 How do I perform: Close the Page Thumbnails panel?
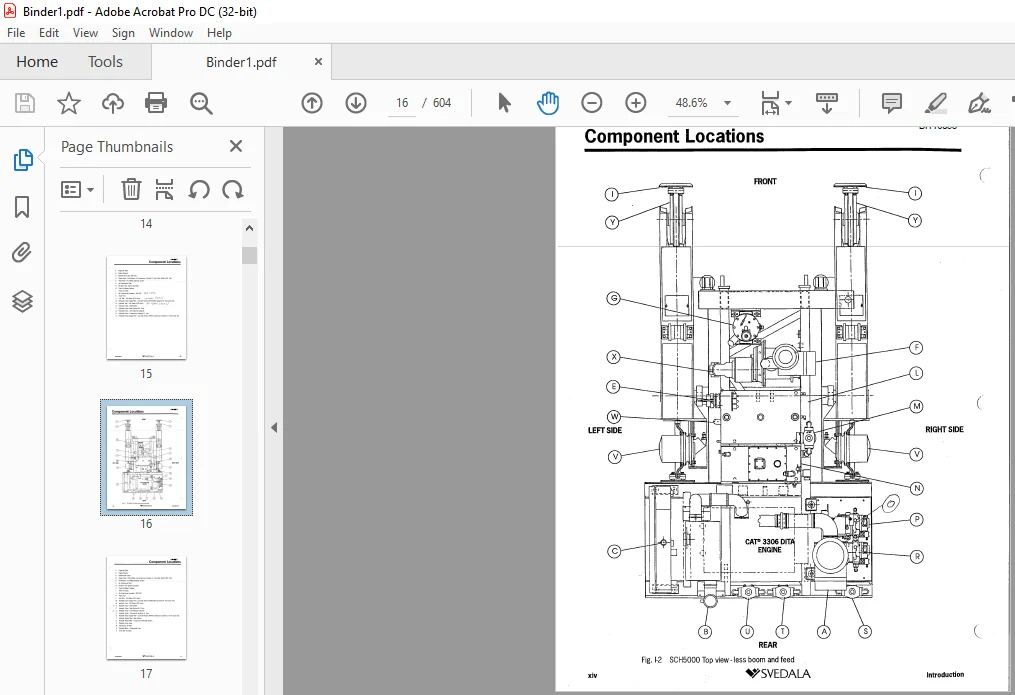(x=236, y=146)
